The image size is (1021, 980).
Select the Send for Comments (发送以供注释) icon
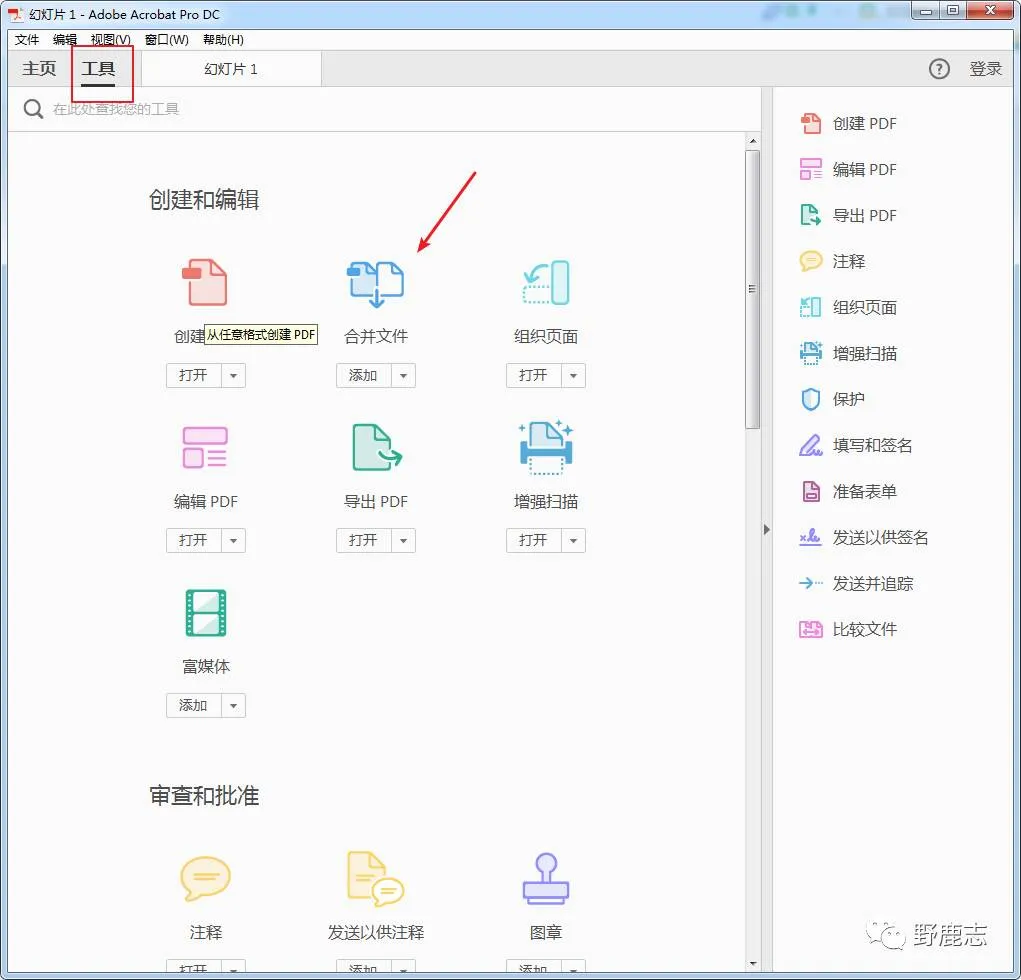pyautogui.click(x=376, y=878)
